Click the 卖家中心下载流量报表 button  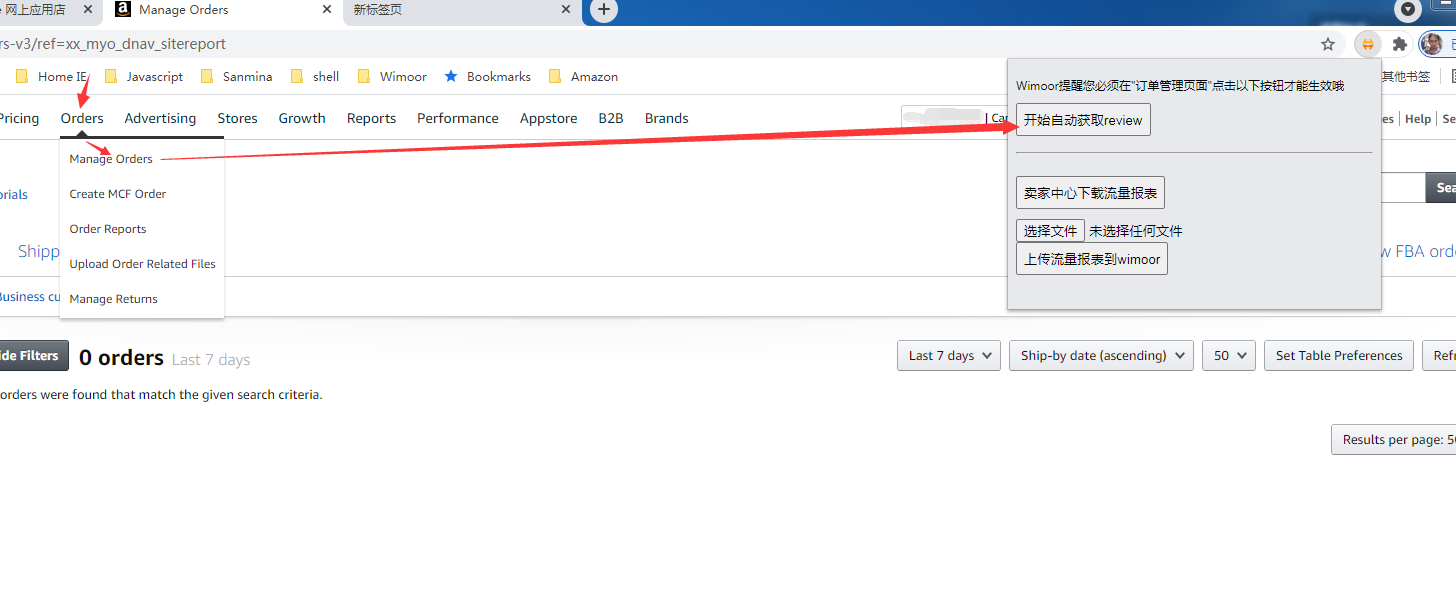[x=1091, y=193]
